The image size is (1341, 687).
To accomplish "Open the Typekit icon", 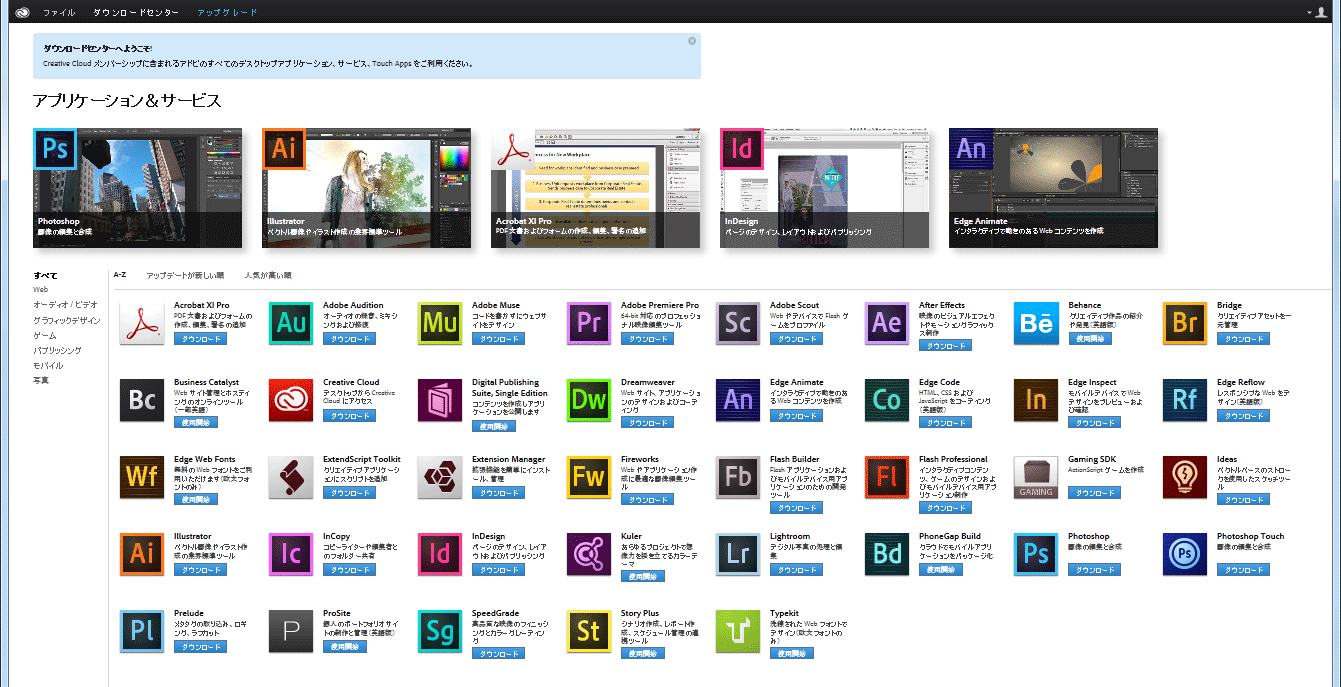I will (x=738, y=631).
